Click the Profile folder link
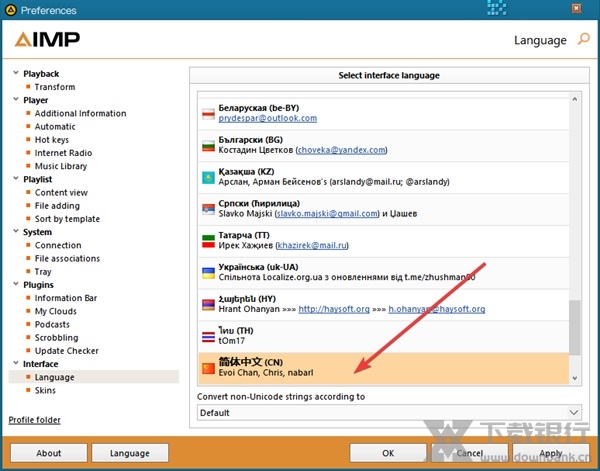Image resolution: width=600 pixels, height=471 pixels. tap(34, 420)
